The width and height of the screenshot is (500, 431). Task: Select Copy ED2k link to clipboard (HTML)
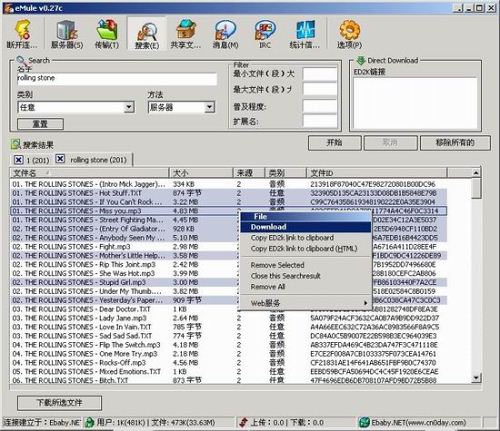click(305, 249)
